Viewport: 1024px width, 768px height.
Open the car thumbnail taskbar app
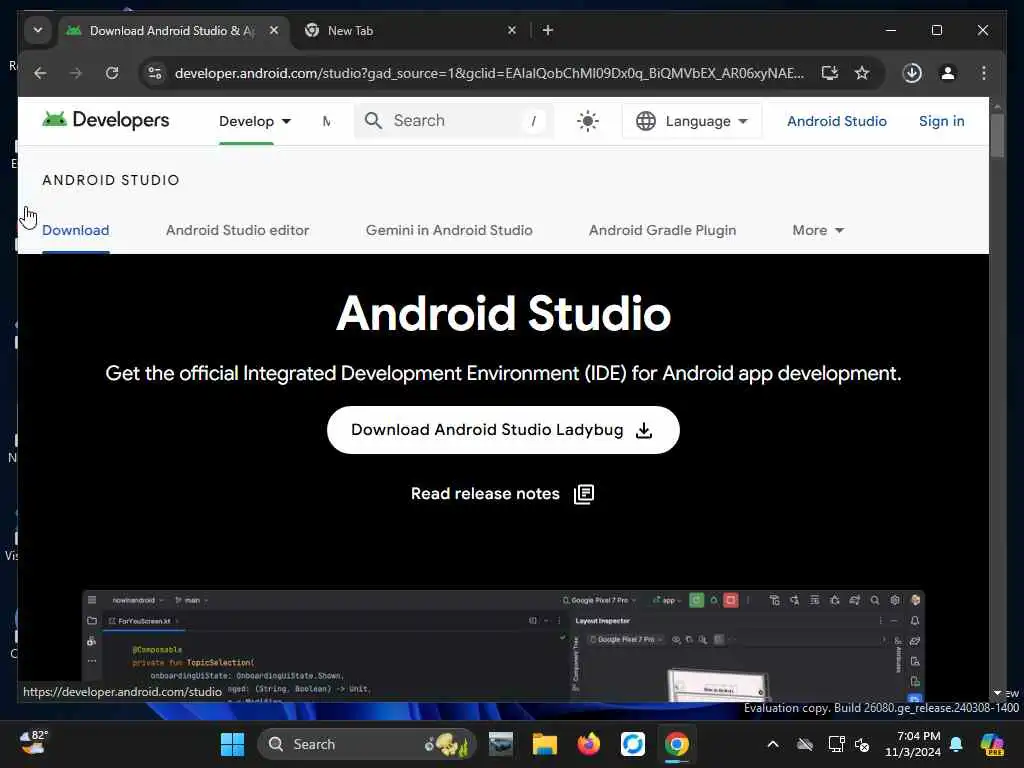coord(500,744)
